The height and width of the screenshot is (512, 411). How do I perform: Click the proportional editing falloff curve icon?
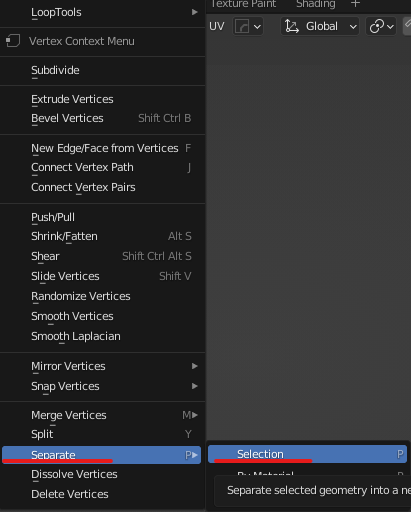pos(242,26)
